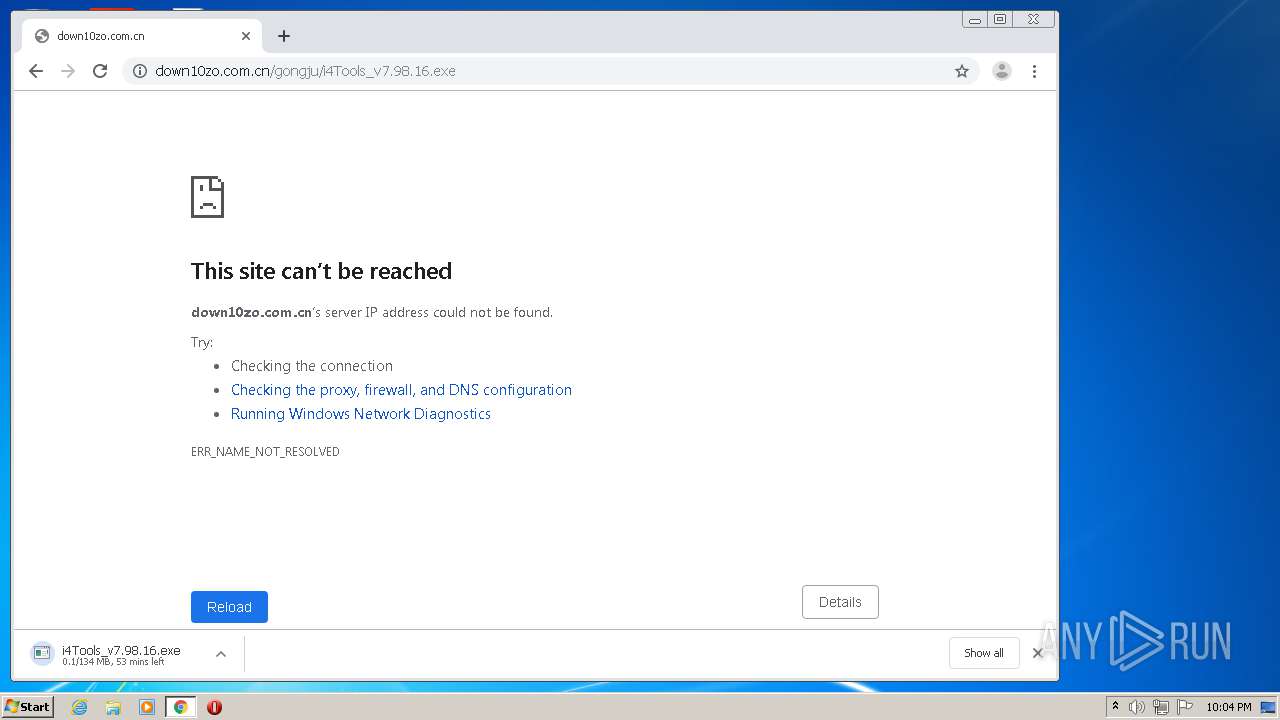Image resolution: width=1280 pixels, height=720 pixels.
Task: Open error Details button
Action: pyautogui.click(x=840, y=602)
